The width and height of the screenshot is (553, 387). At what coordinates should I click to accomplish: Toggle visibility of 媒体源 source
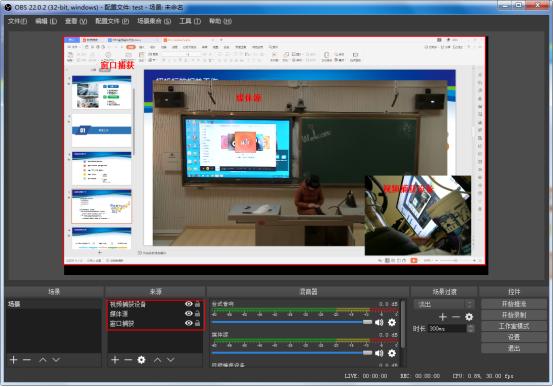coord(189,313)
